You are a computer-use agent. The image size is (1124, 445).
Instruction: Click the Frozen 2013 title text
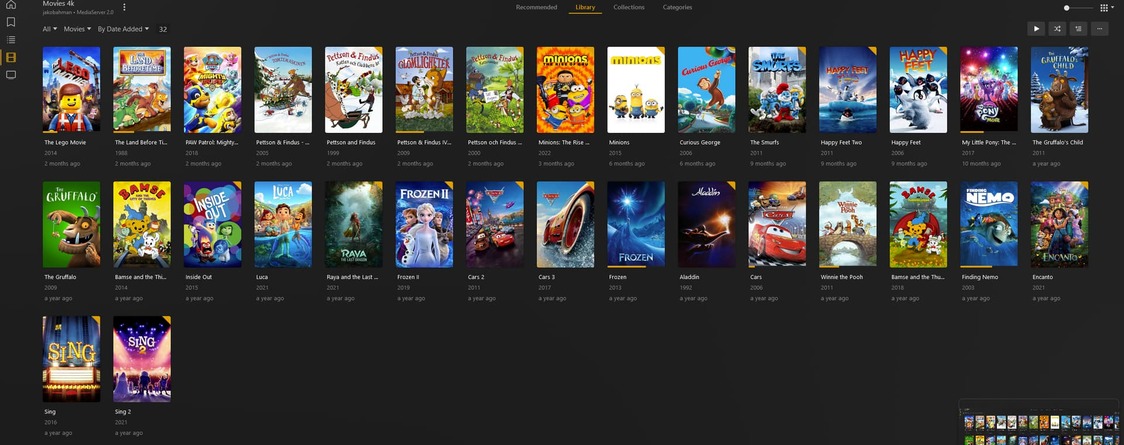618,277
